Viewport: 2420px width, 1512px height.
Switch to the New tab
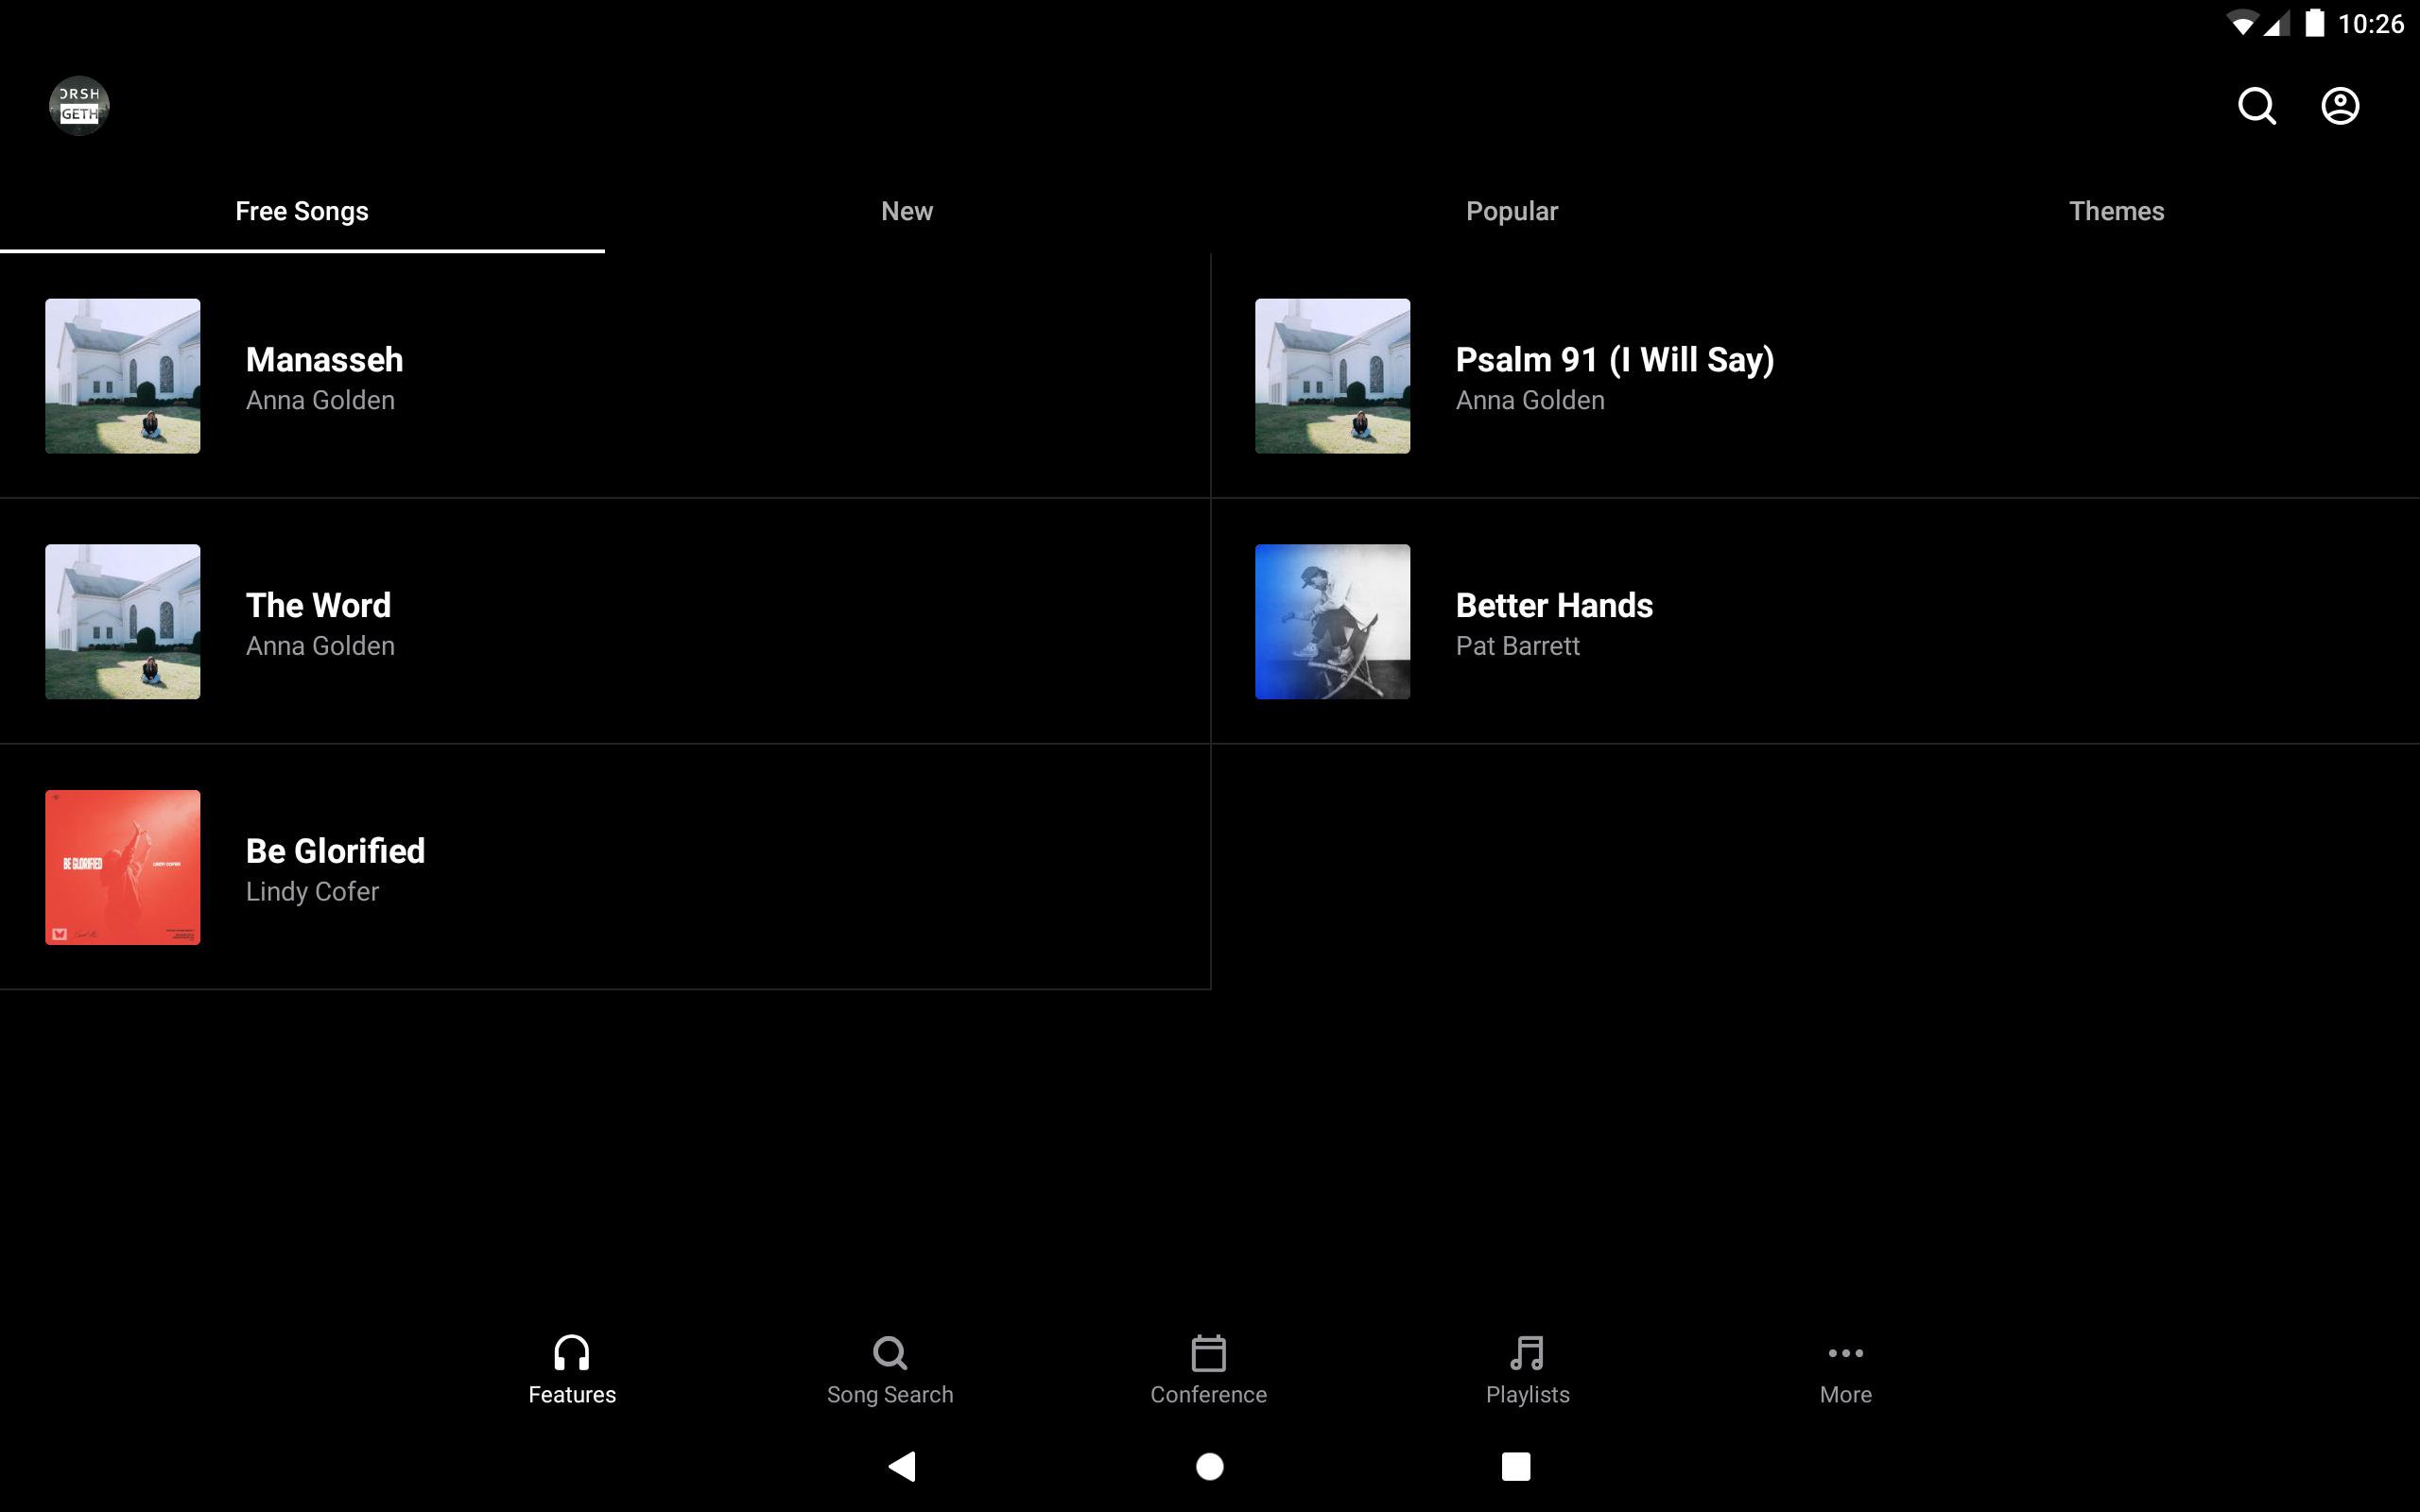point(907,211)
